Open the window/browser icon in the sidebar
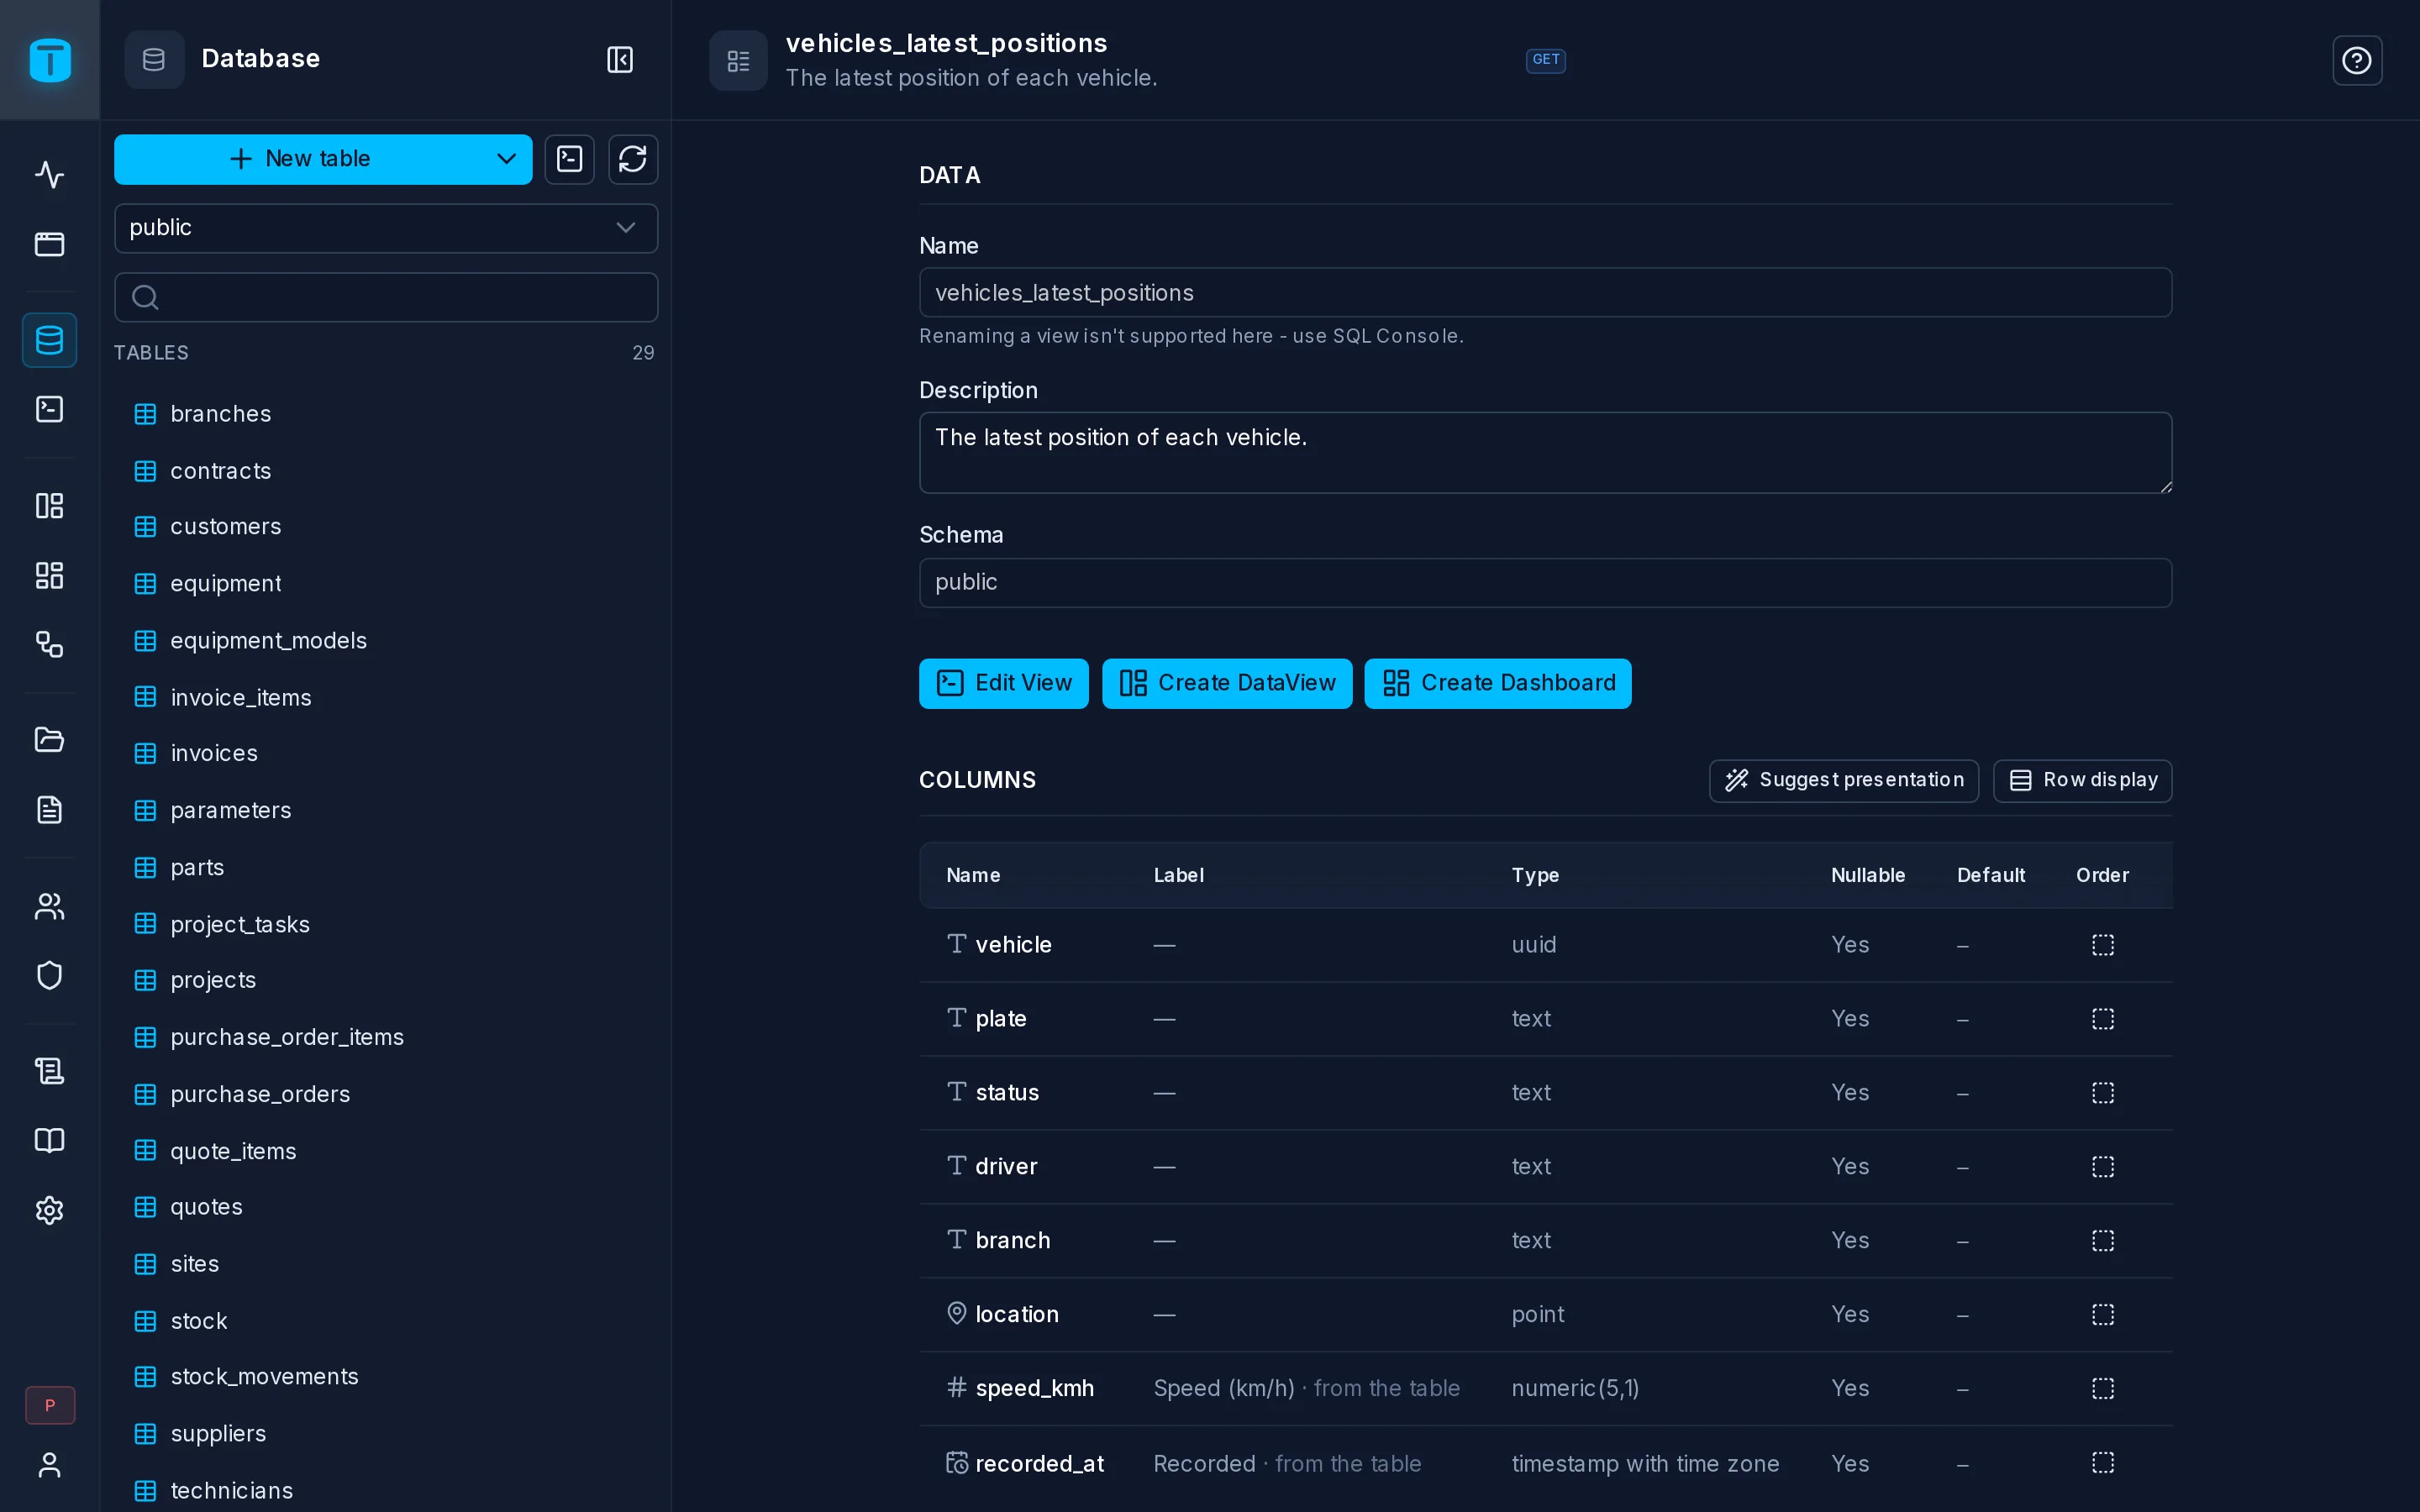Screen dimensions: 2420x1512 tap(49, 244)
